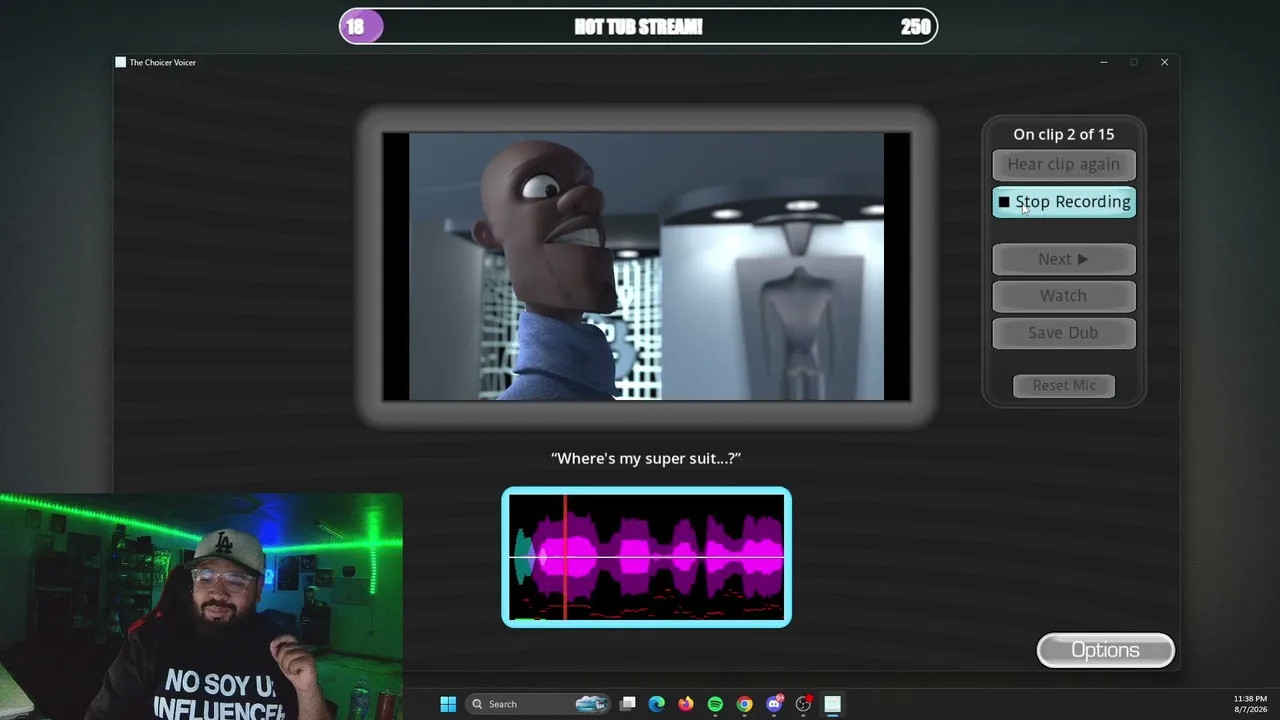This screenshot has height=720, width=1280.
Task: Open Discord from the taskbar
Action: click(x=774, y=704)
